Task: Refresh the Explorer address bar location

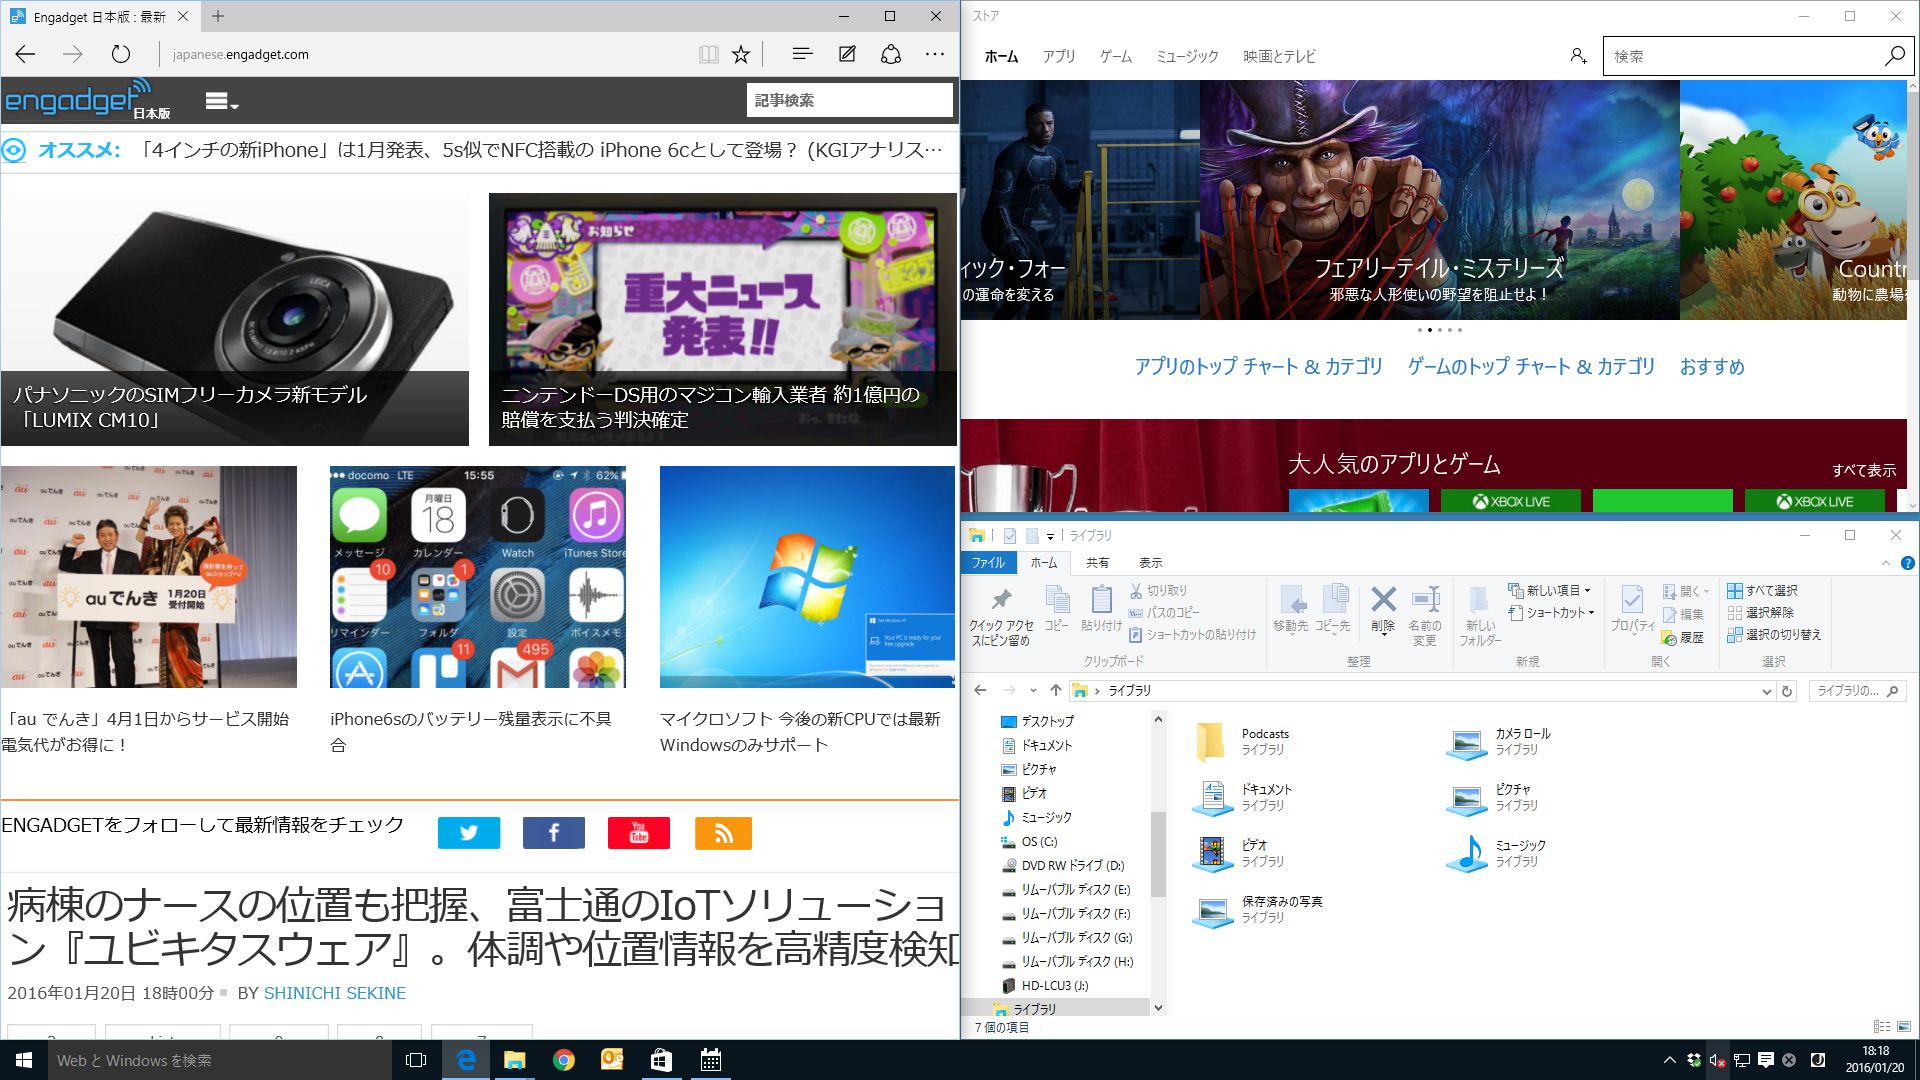Action: [1787, 690]
